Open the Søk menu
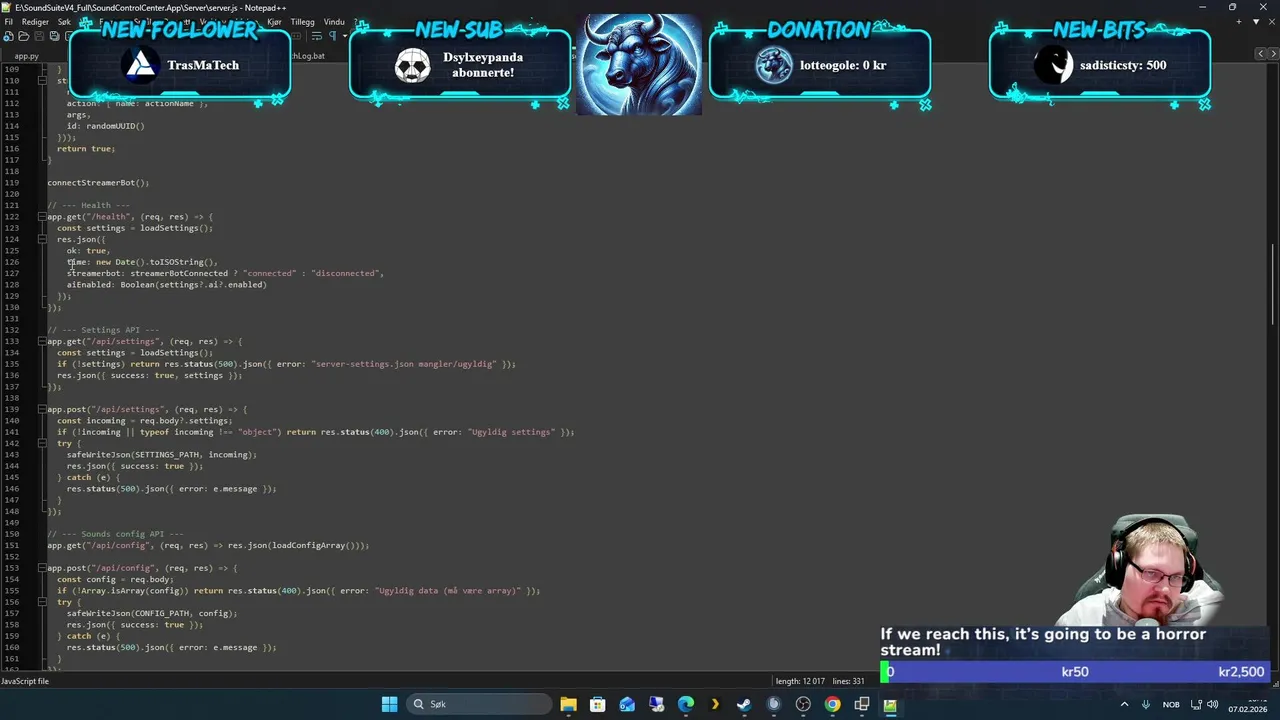1280x720 pixels. [x=65, y=21]
